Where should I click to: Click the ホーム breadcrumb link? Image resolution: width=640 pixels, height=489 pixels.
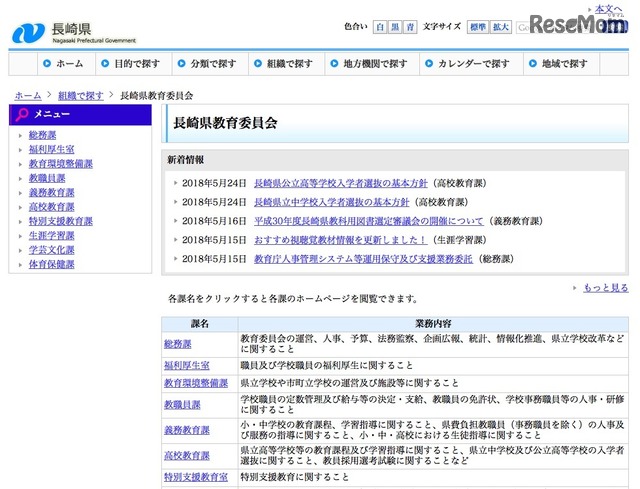[28, 96]
